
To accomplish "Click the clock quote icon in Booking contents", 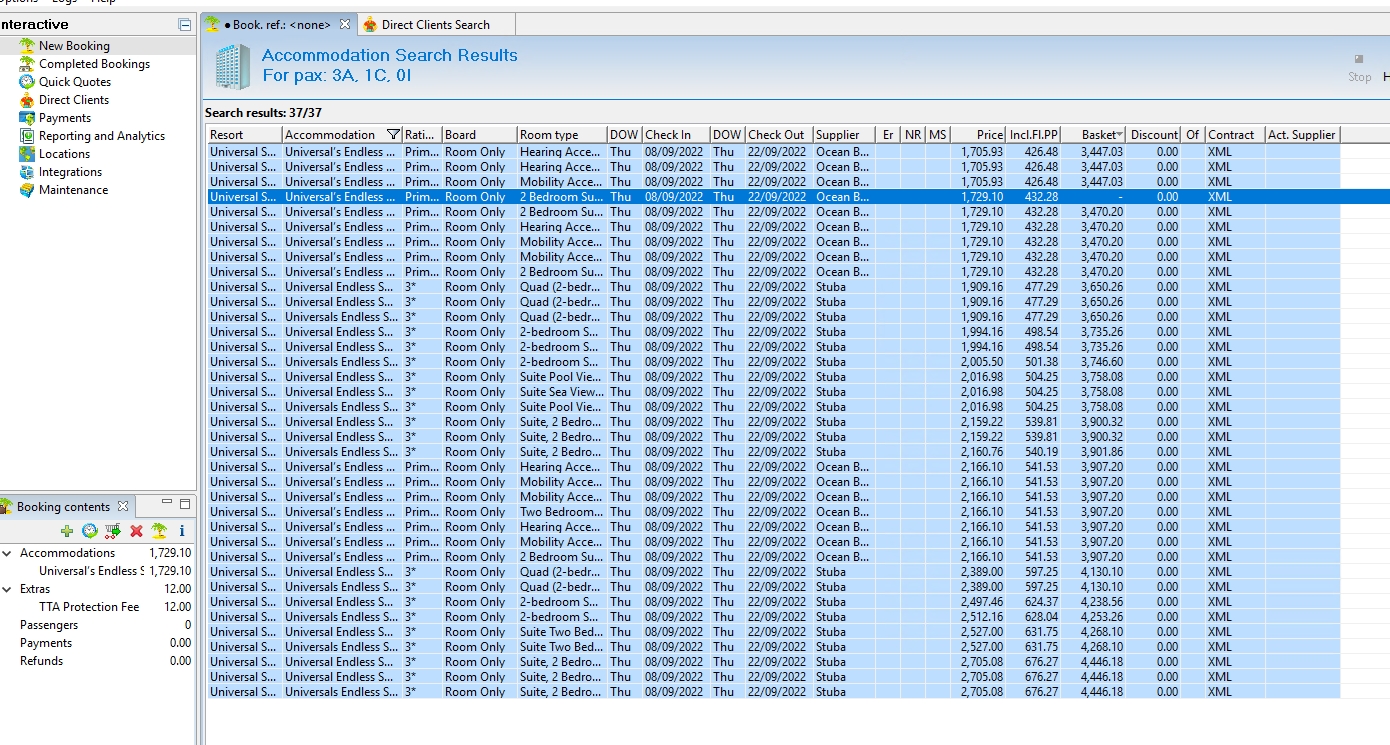I will pos(90,531).
